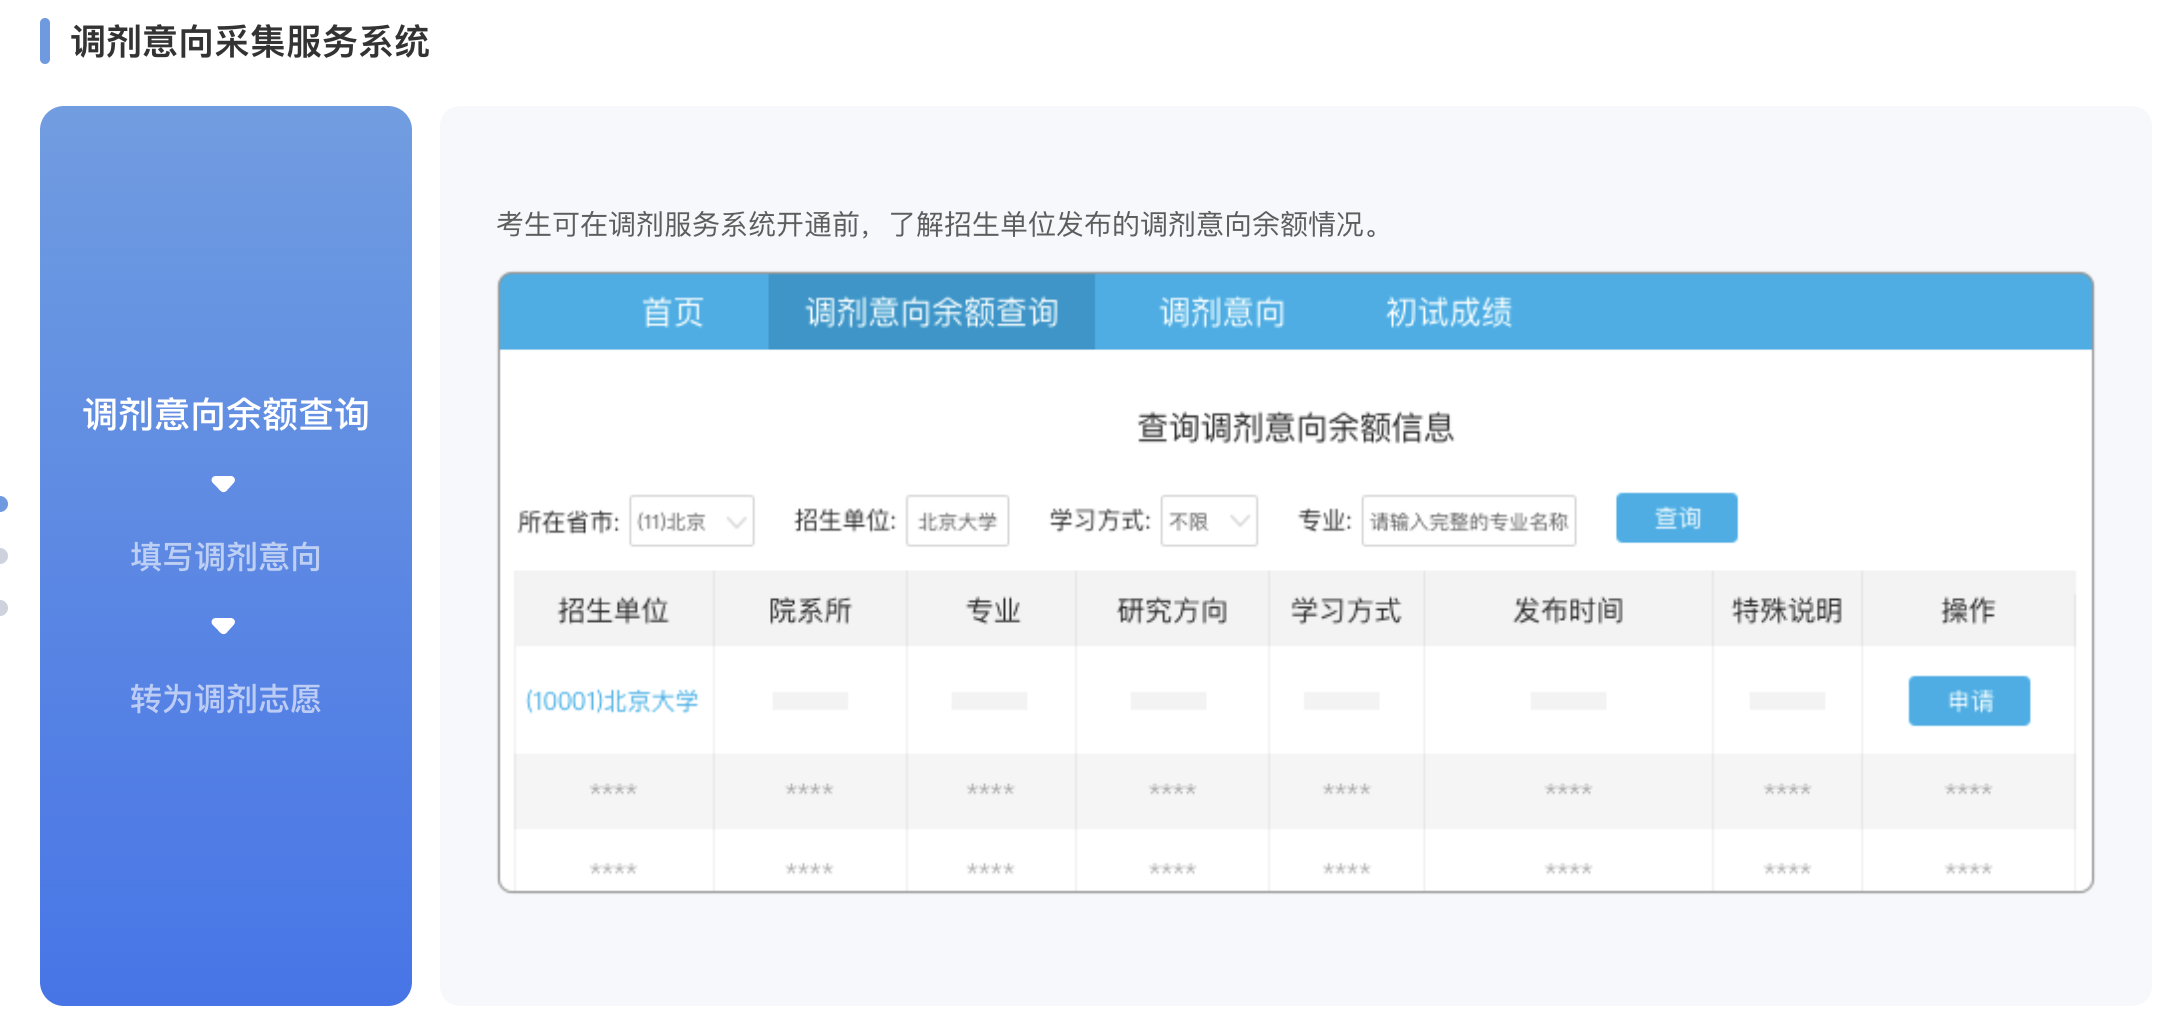Viewport: 2168px width, 1020px height.
Task: Click the 专业 name input box
Action: point(1468,521)
